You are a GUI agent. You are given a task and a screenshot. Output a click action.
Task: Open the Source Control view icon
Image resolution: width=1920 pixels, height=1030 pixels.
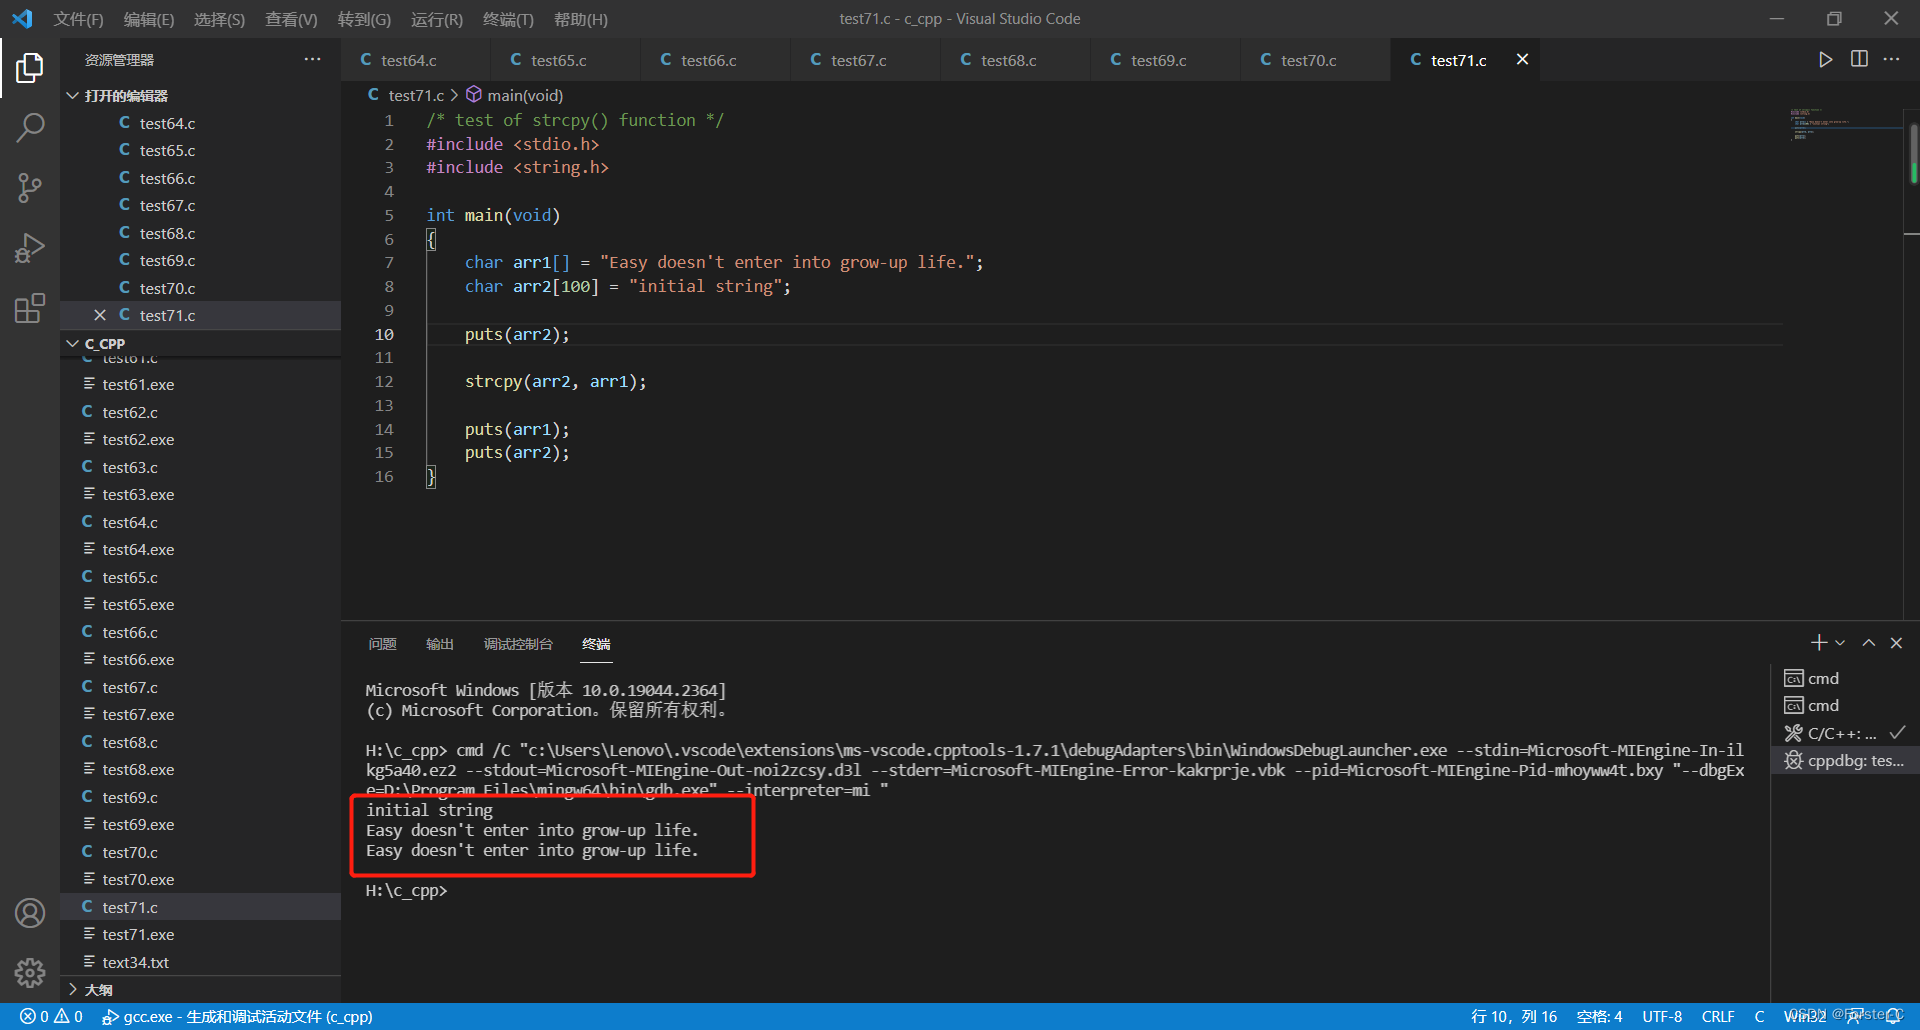pos(30,188)
